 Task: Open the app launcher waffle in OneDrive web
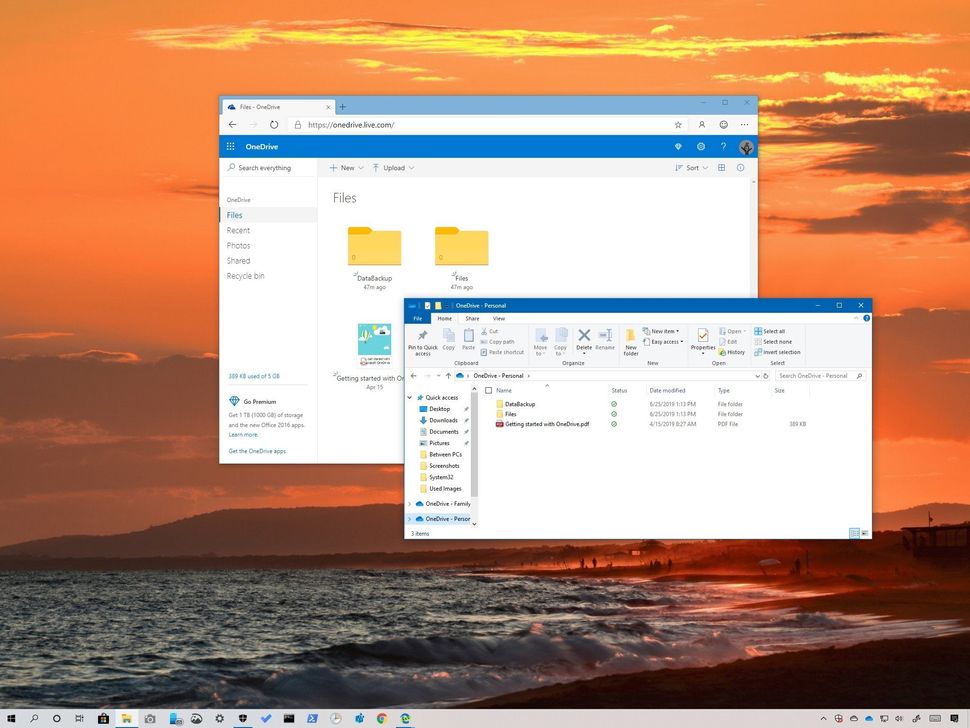tap(230, 146)
